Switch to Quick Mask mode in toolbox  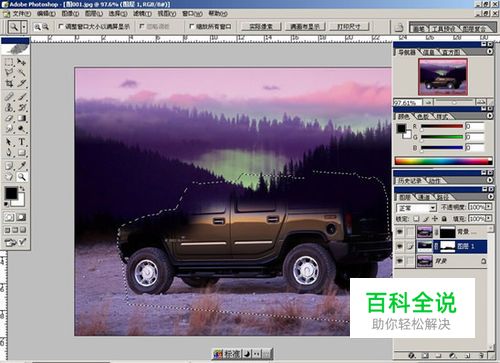pos(21,217)
